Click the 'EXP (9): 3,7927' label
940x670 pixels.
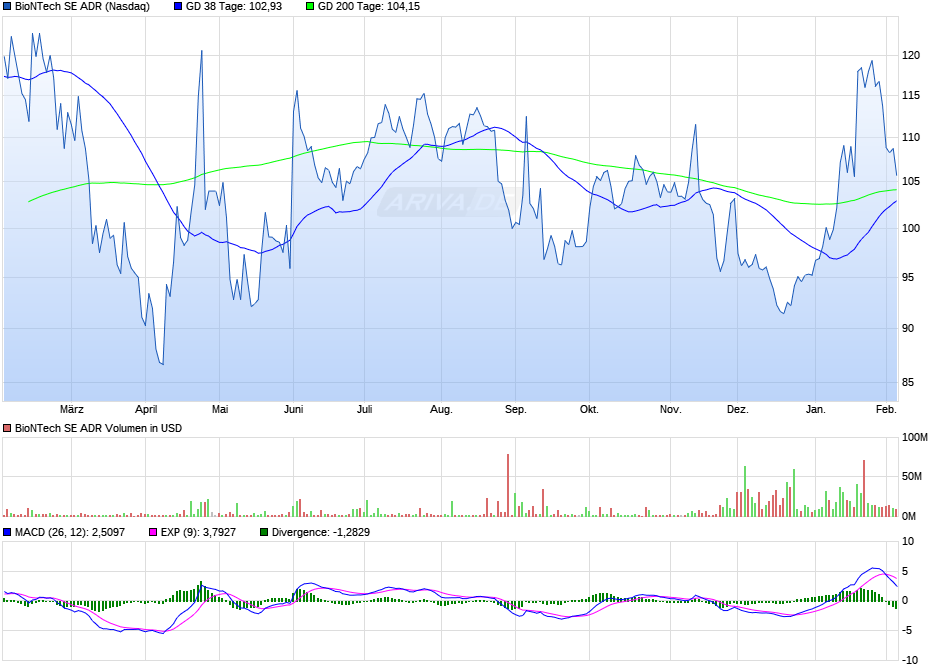pos(198,532)
